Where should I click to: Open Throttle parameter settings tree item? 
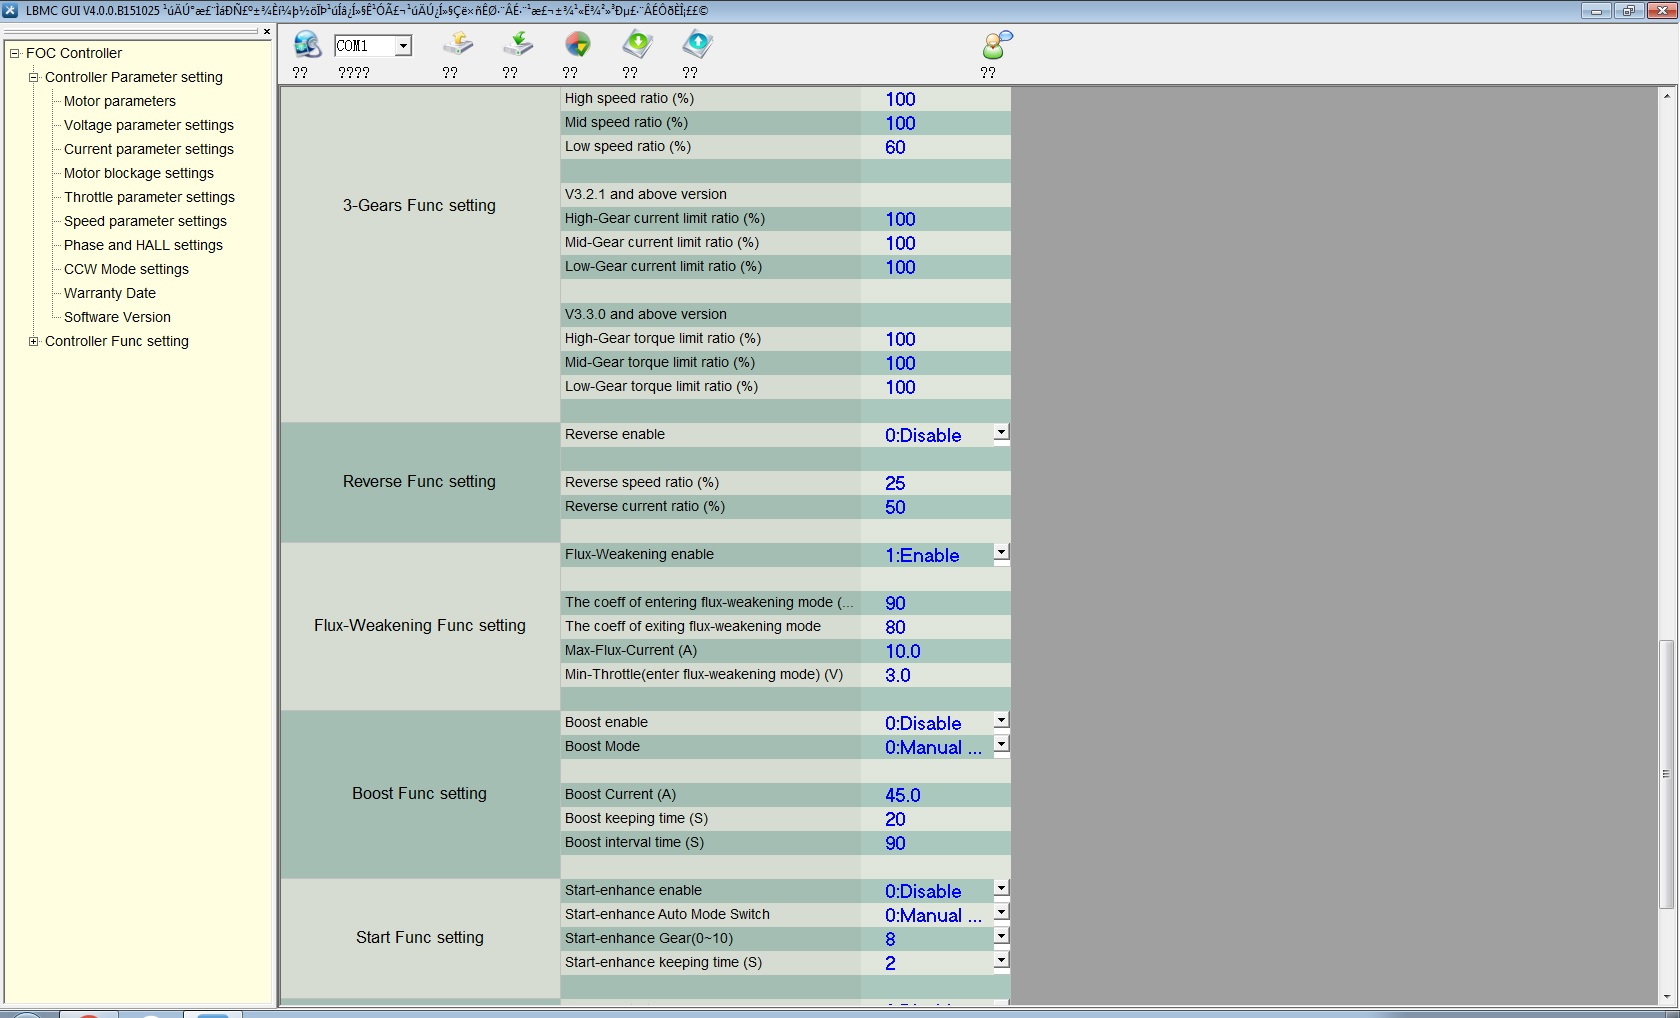tap(149, 197)
